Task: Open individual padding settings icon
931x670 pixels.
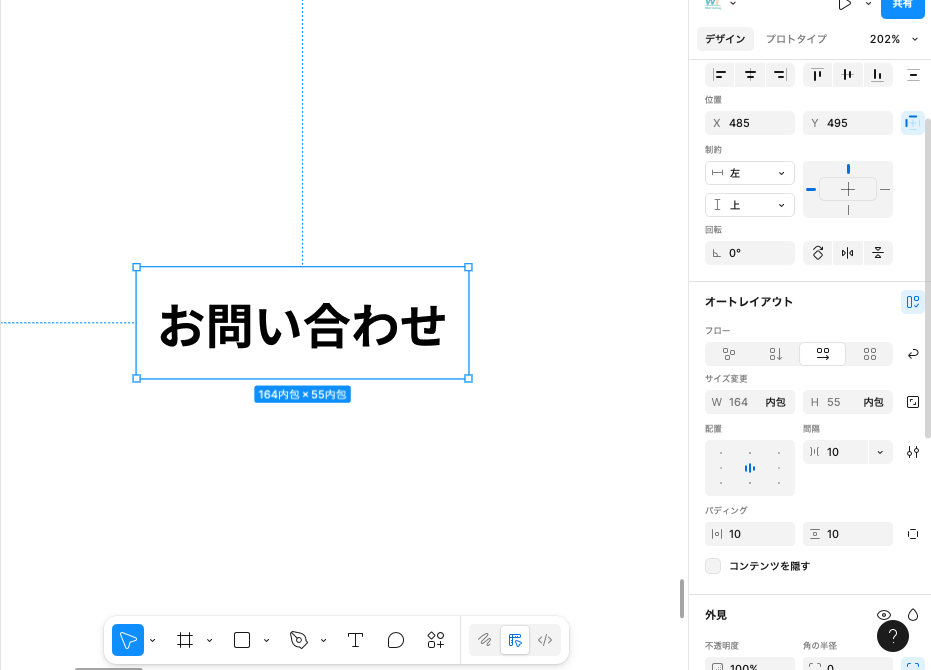Action: point(912,534)
